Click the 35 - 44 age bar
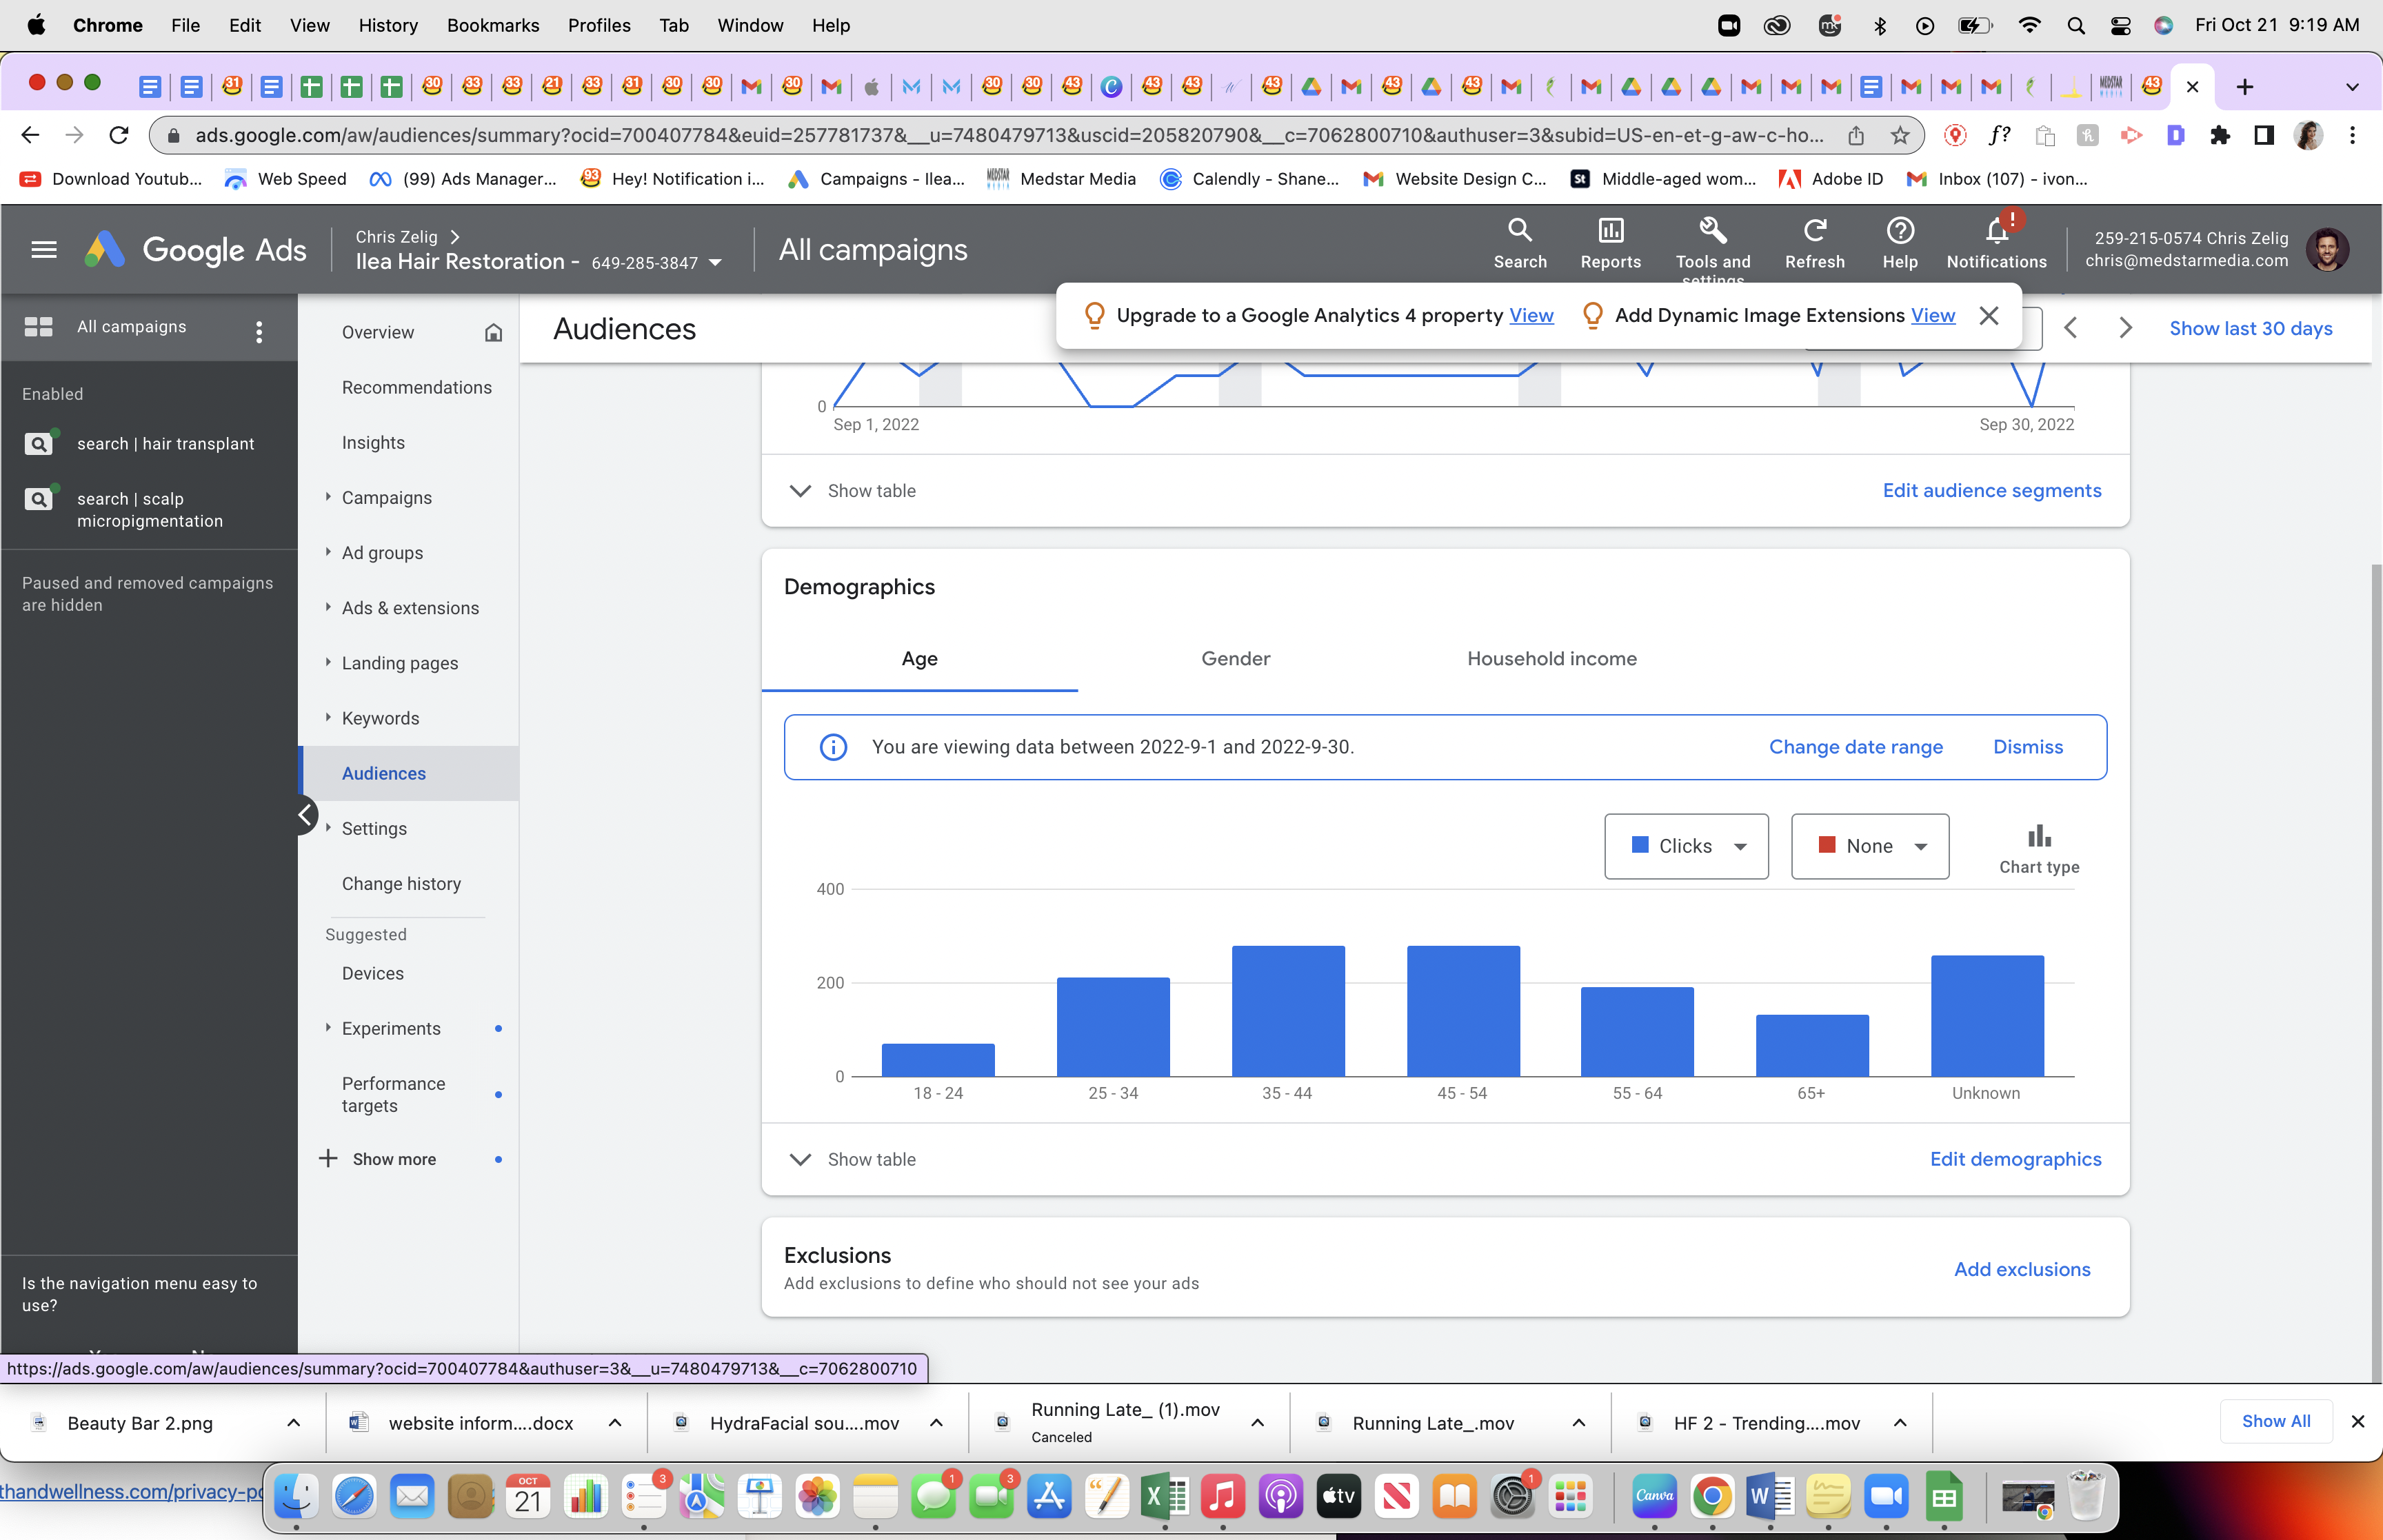This screenshot has height=1540, width=2383. [1288, 1011]
